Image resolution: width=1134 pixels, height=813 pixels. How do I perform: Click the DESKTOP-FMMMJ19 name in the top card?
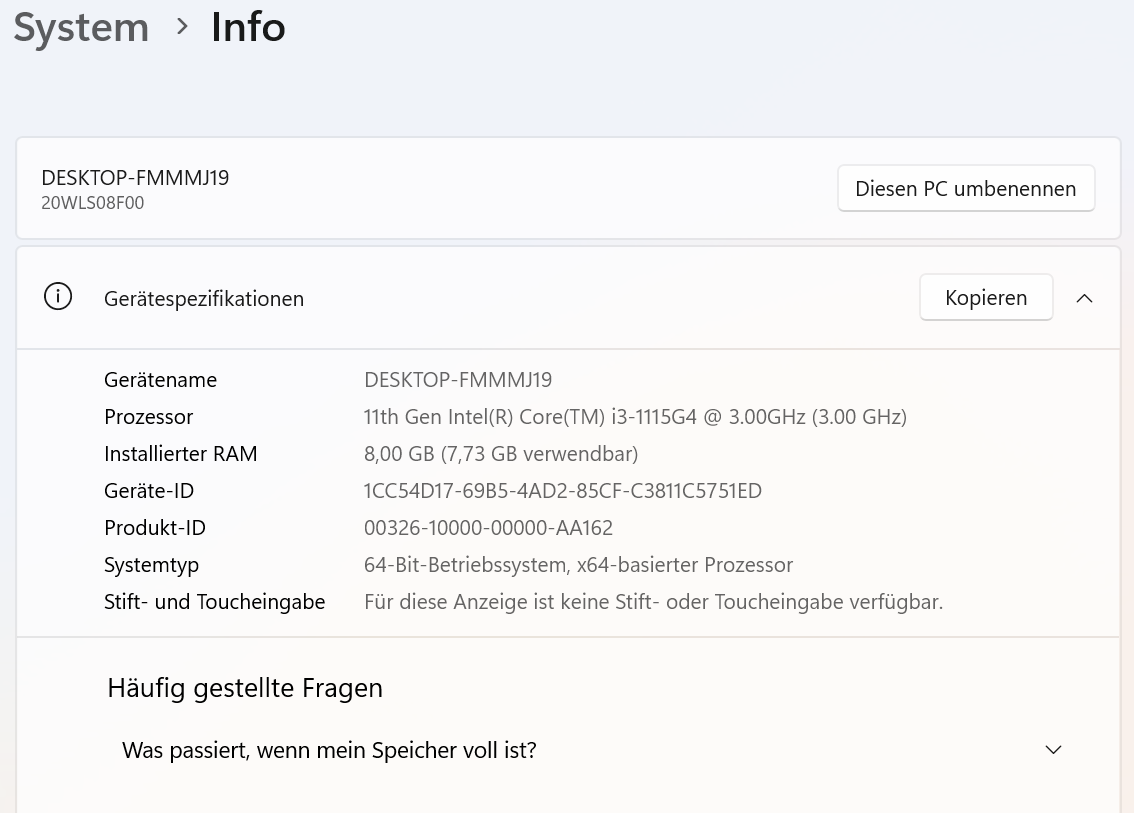(135, 178)
